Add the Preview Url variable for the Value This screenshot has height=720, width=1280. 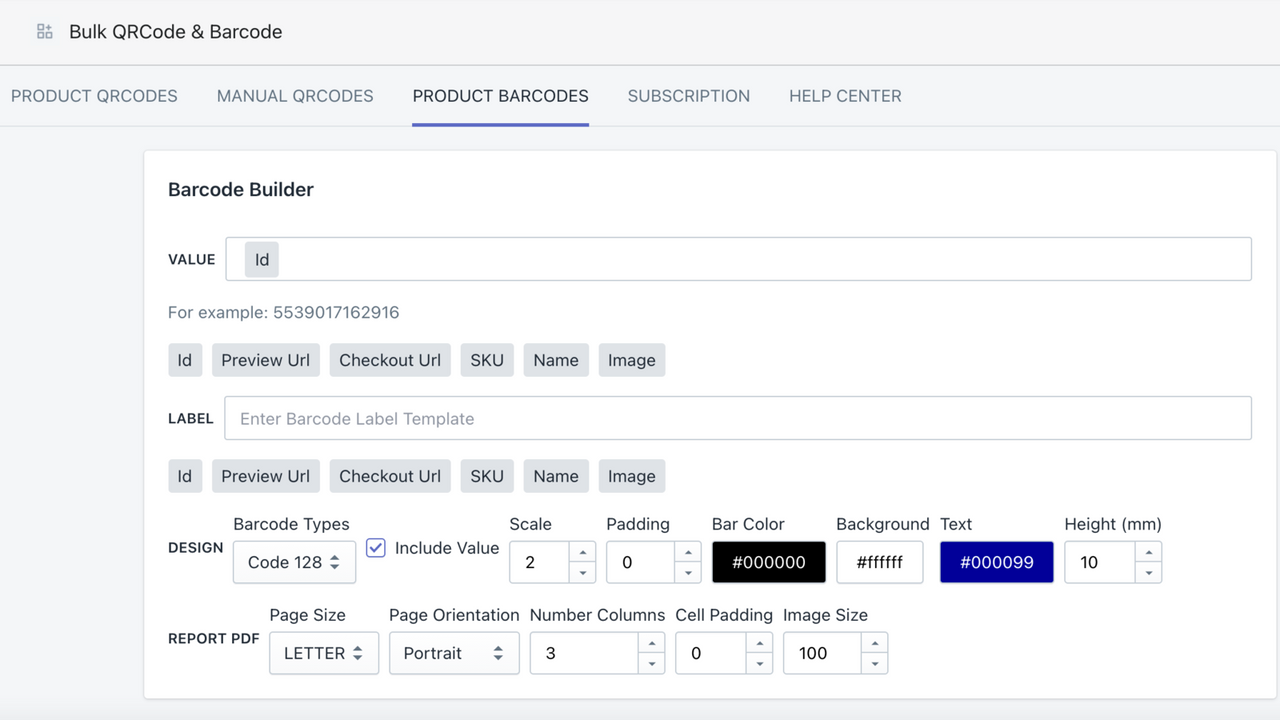[265, 359]
